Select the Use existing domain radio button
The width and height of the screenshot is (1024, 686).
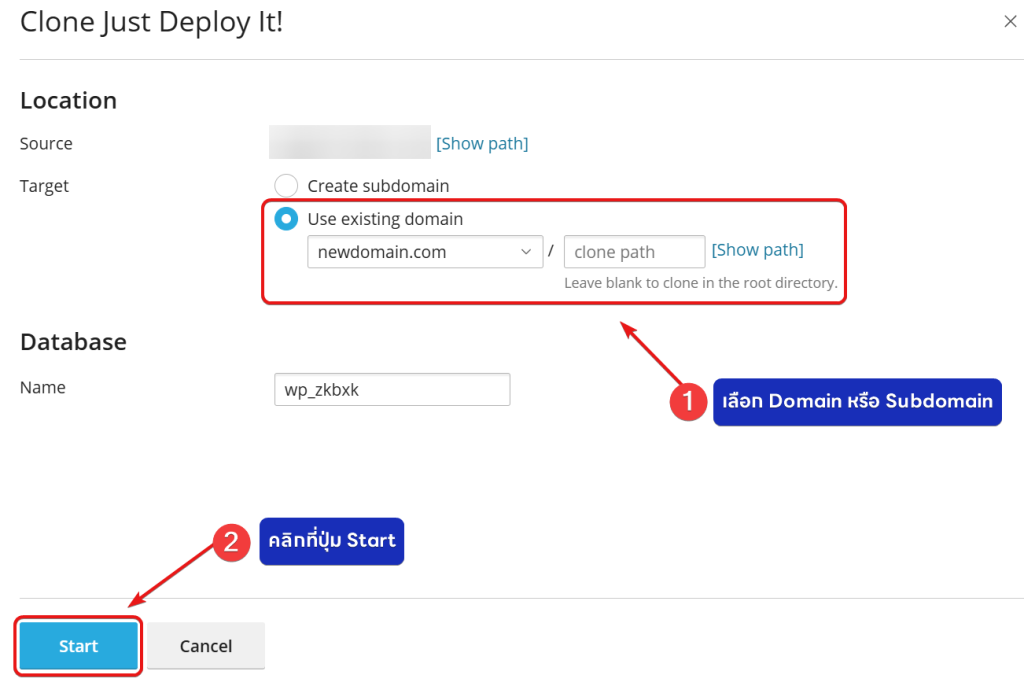(286, 219)
